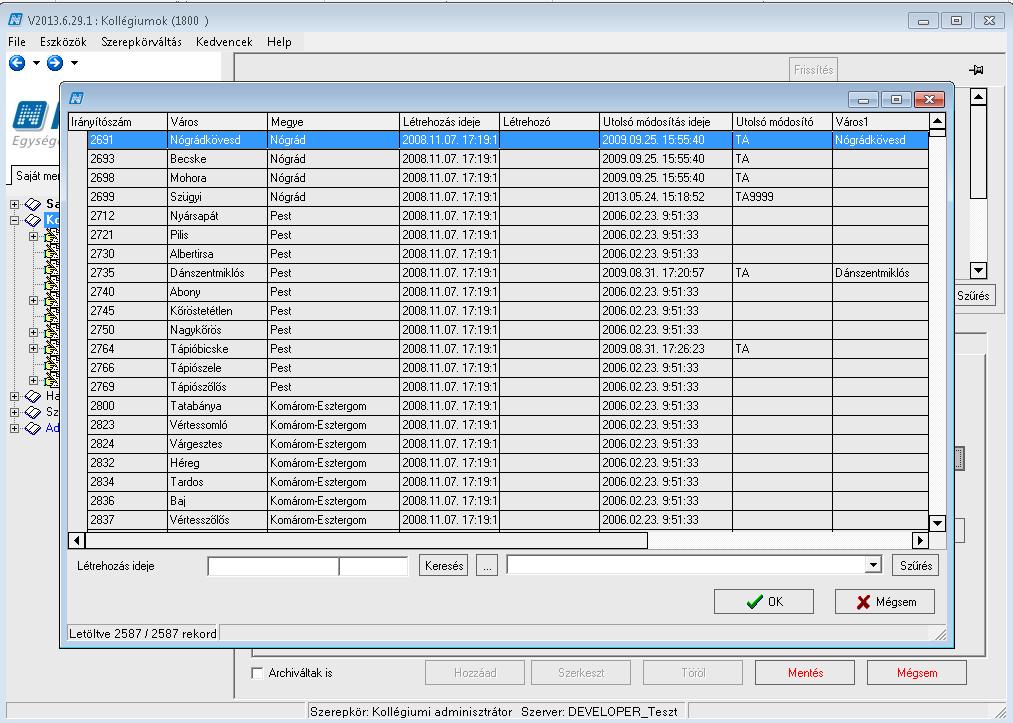Click the Vértesszőlős cell
Viewport: 1013px width, 723px height.
point(217,520)
